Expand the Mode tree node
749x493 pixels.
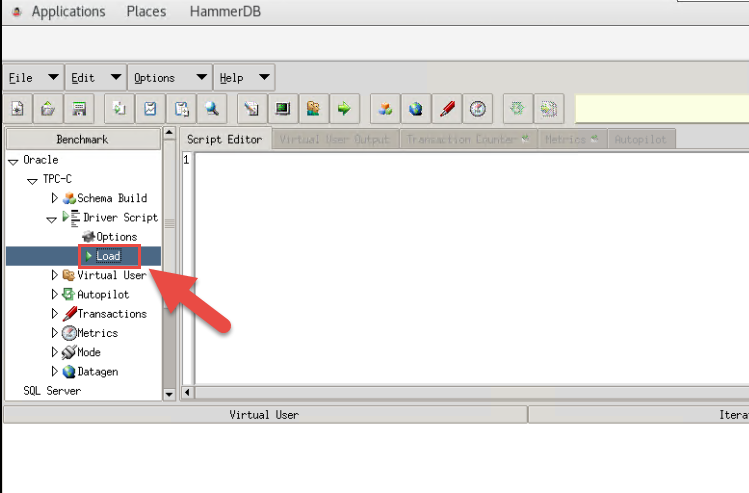coord(54,352)
